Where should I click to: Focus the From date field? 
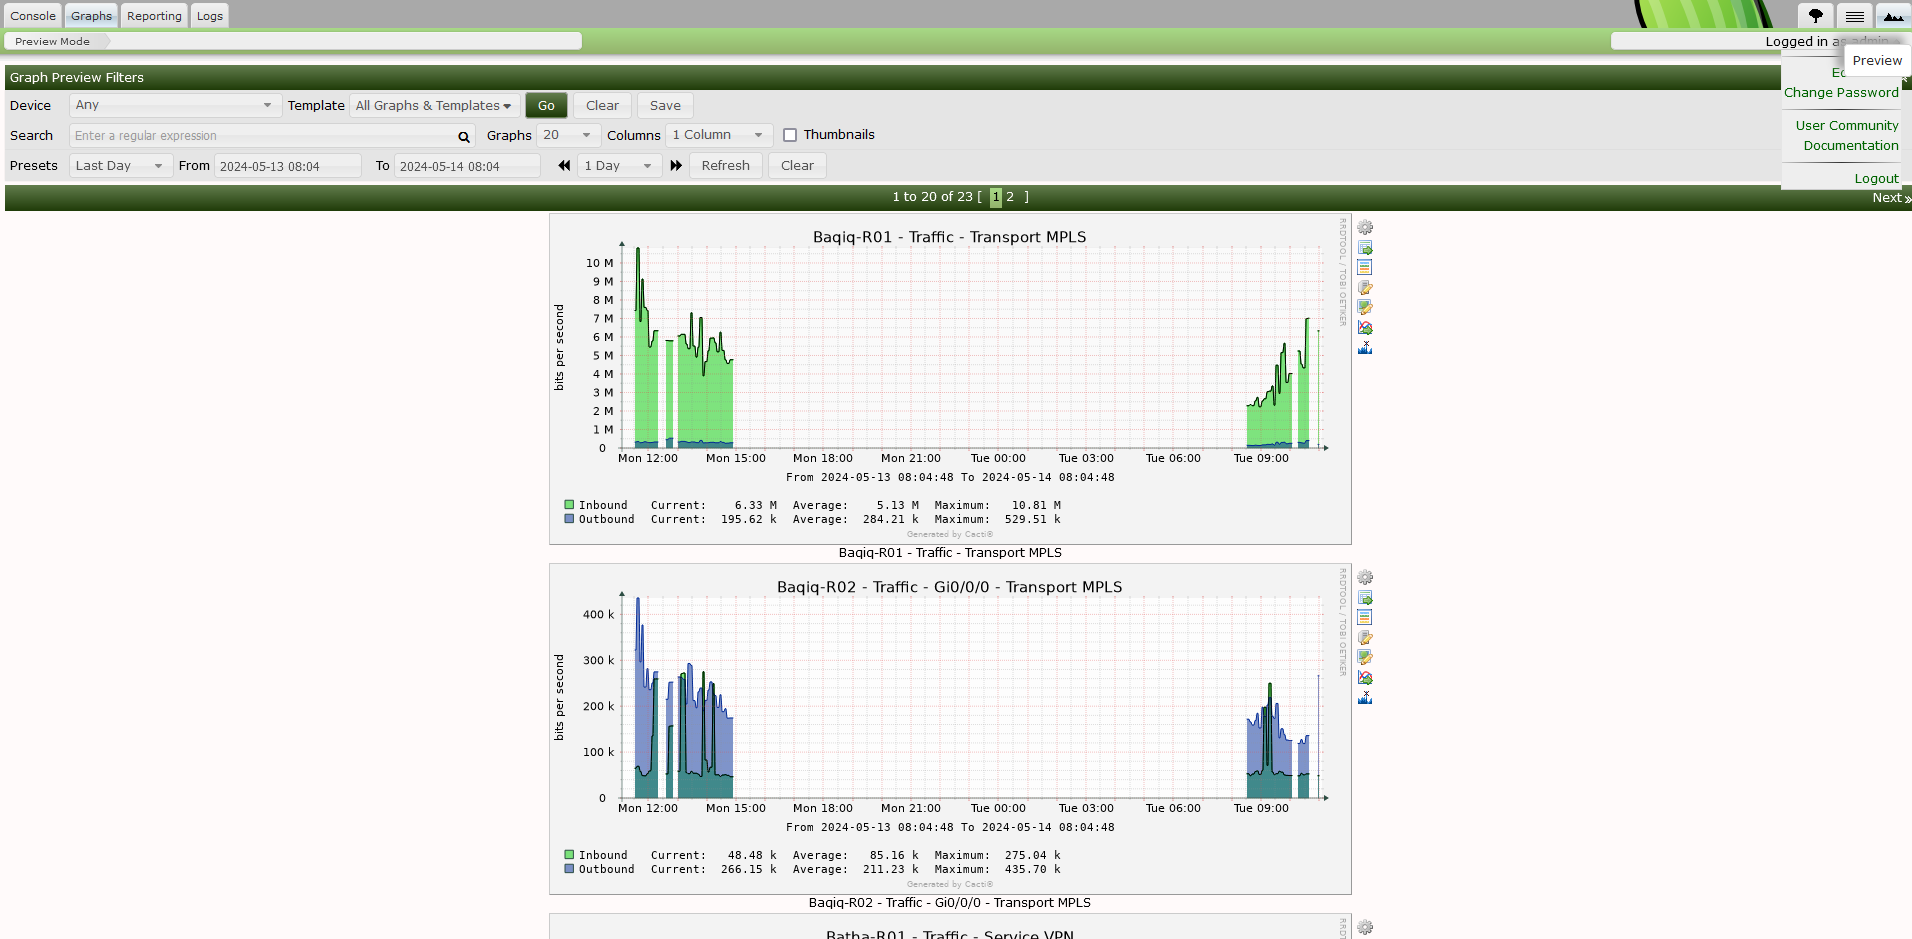288,166
